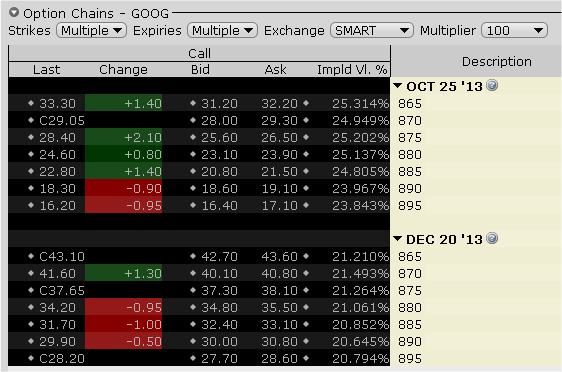Sort by the Change column header

click(x=123, y=70)
